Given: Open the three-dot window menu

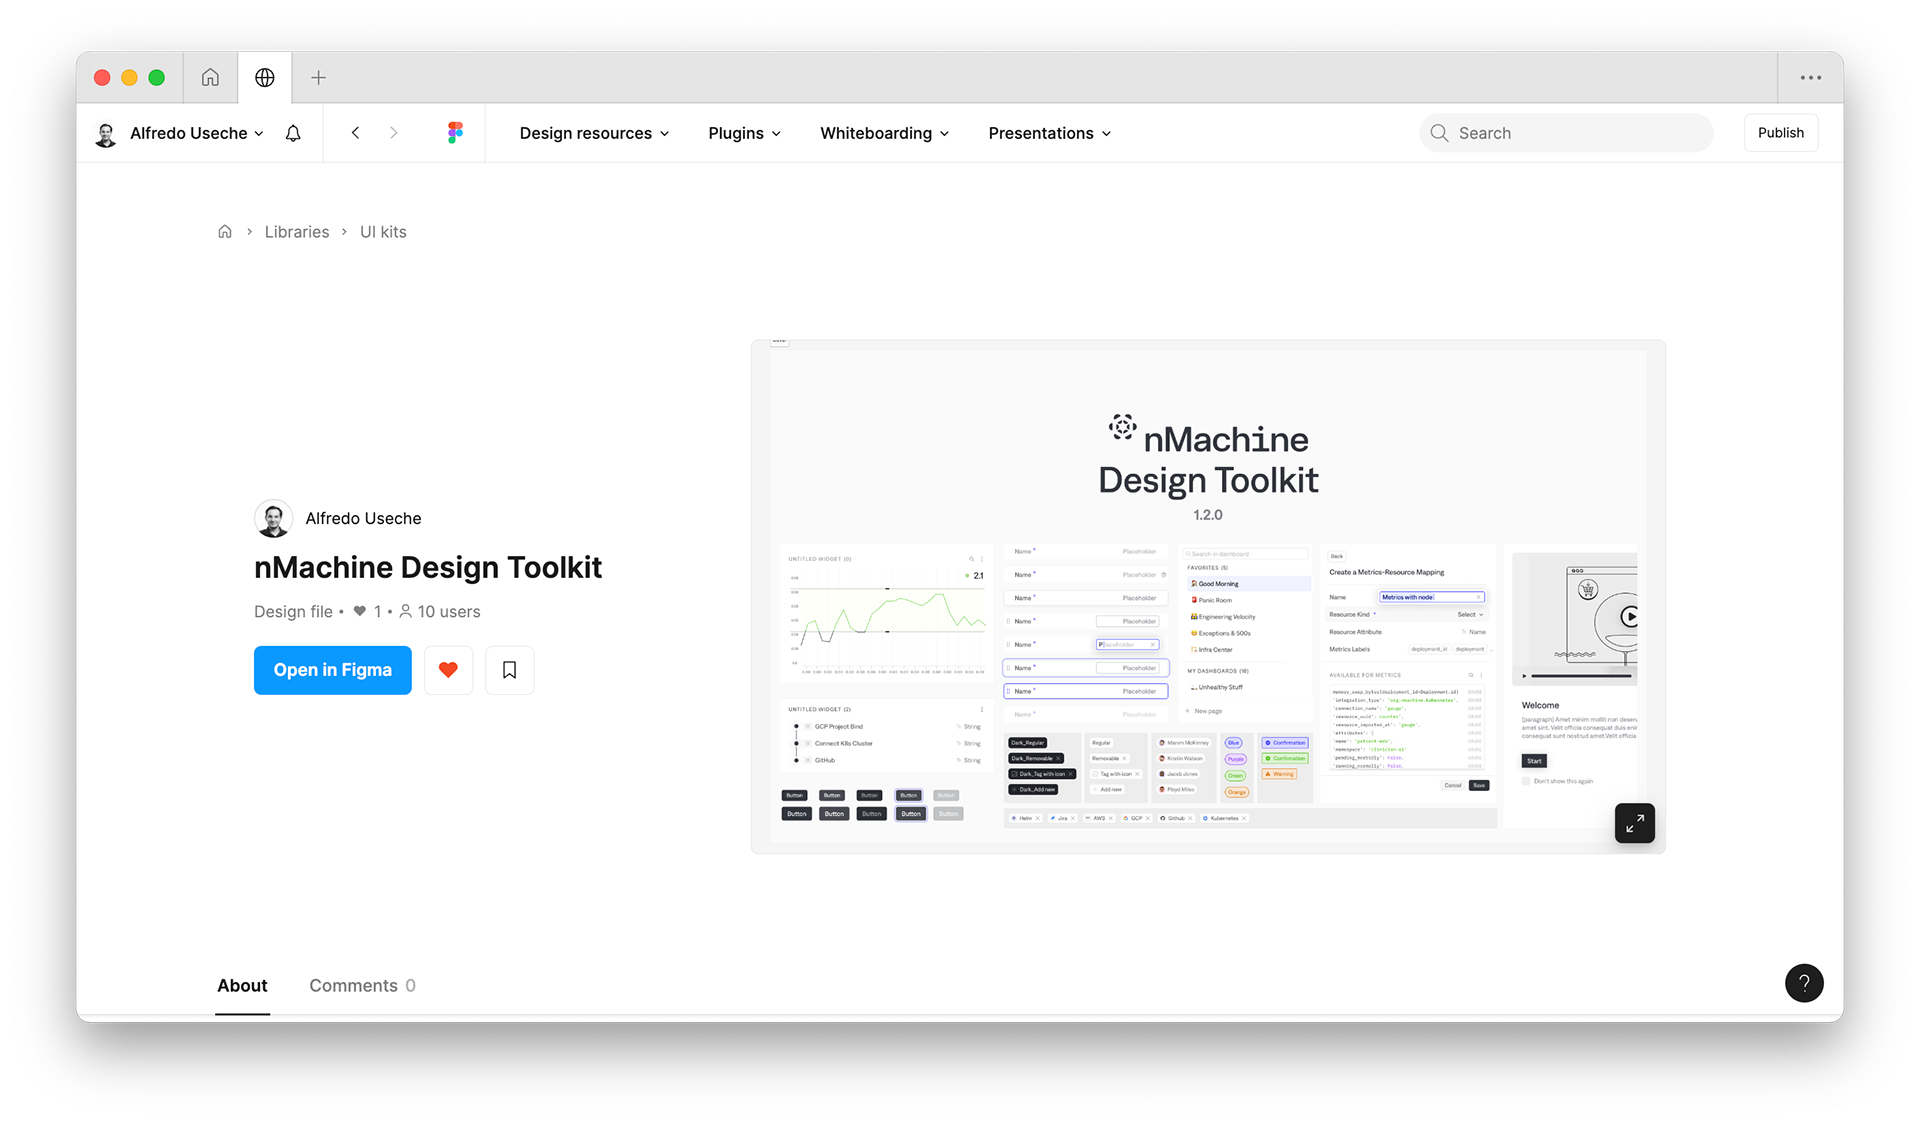Looking at the screenshot, I should 1810,78.
